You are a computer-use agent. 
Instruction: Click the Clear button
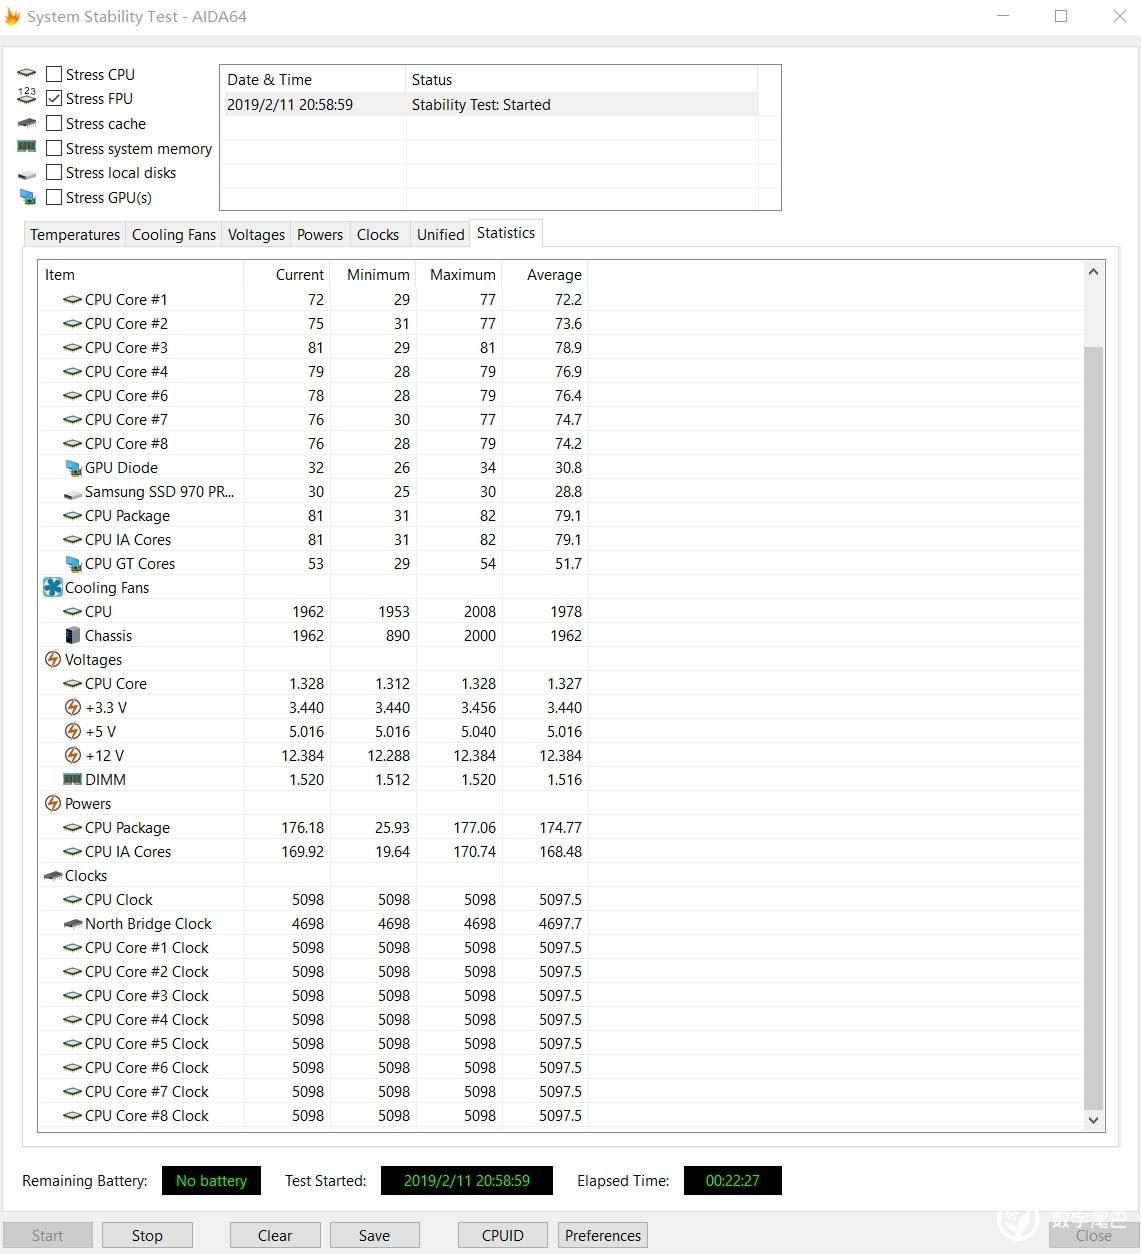point(275,1235)
